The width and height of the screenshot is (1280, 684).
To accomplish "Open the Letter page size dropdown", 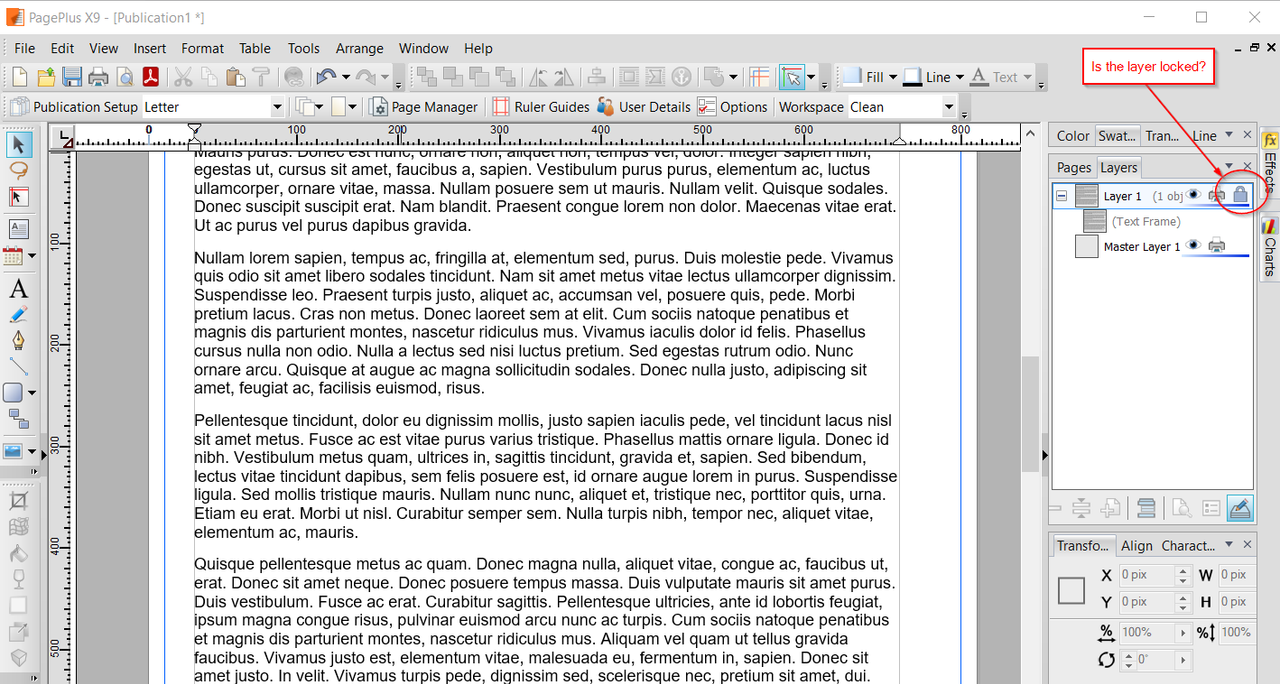I will pos(277,107).
